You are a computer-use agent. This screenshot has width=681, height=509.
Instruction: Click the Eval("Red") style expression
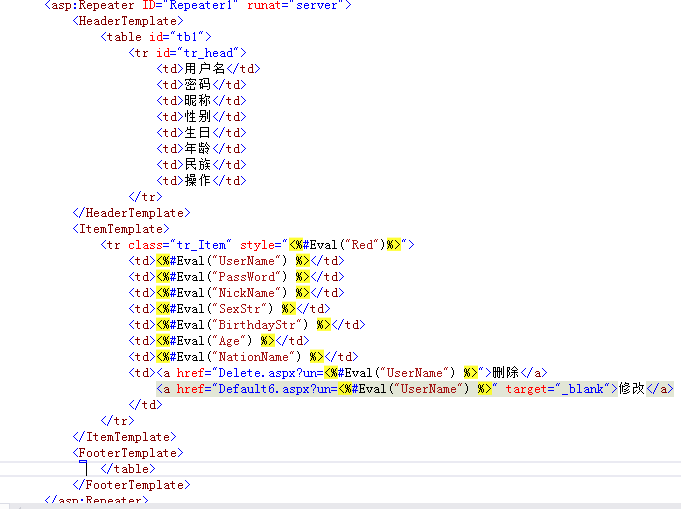click(345, 245)
